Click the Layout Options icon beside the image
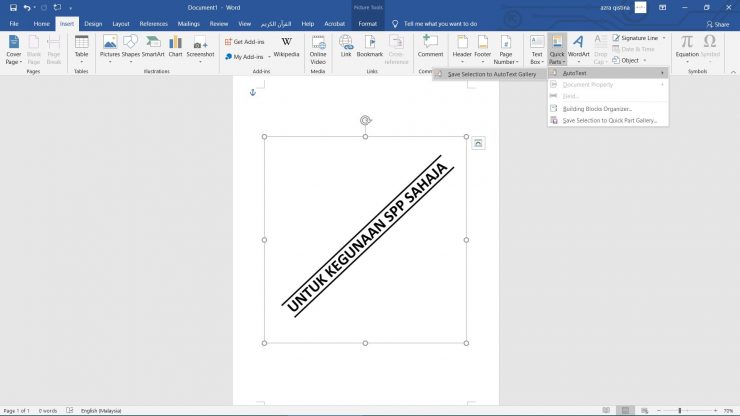The height and width of the screenshot is (416, 740). [478, 143]
